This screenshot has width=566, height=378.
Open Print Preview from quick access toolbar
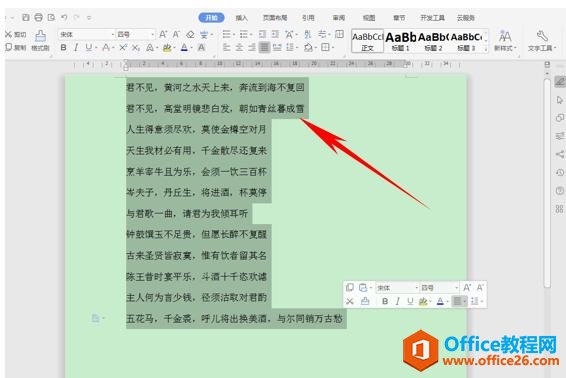point(51,17)
